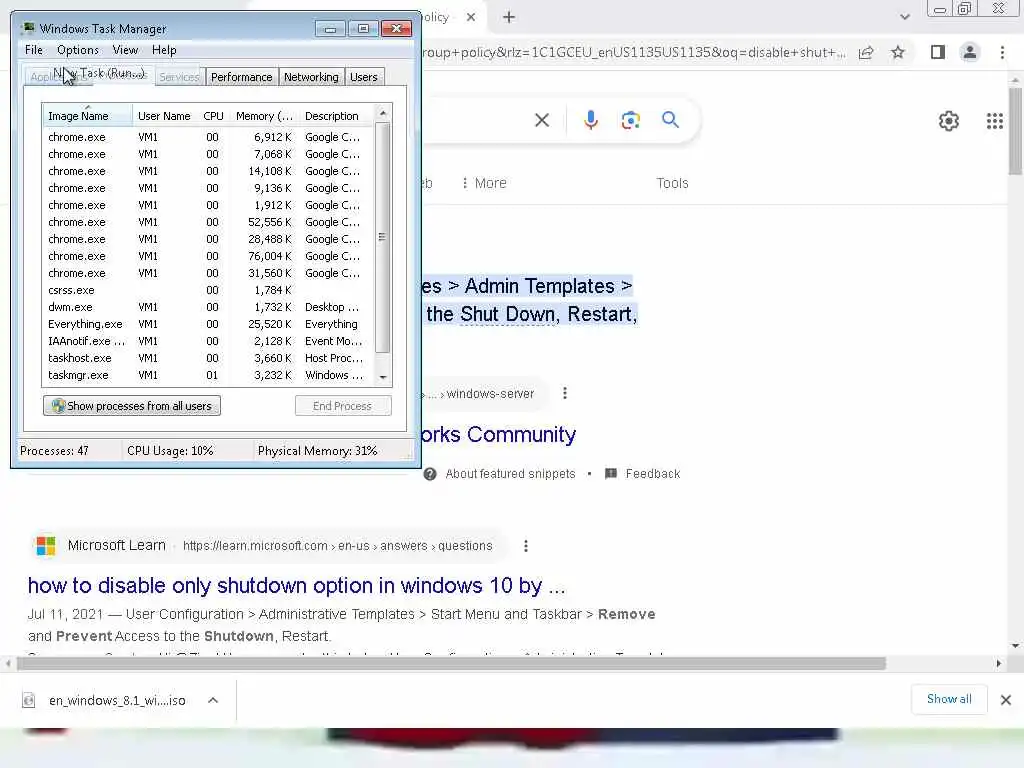
Task: Select chrome.exe using 76,004 K memory
Action: tap(208, 257)
